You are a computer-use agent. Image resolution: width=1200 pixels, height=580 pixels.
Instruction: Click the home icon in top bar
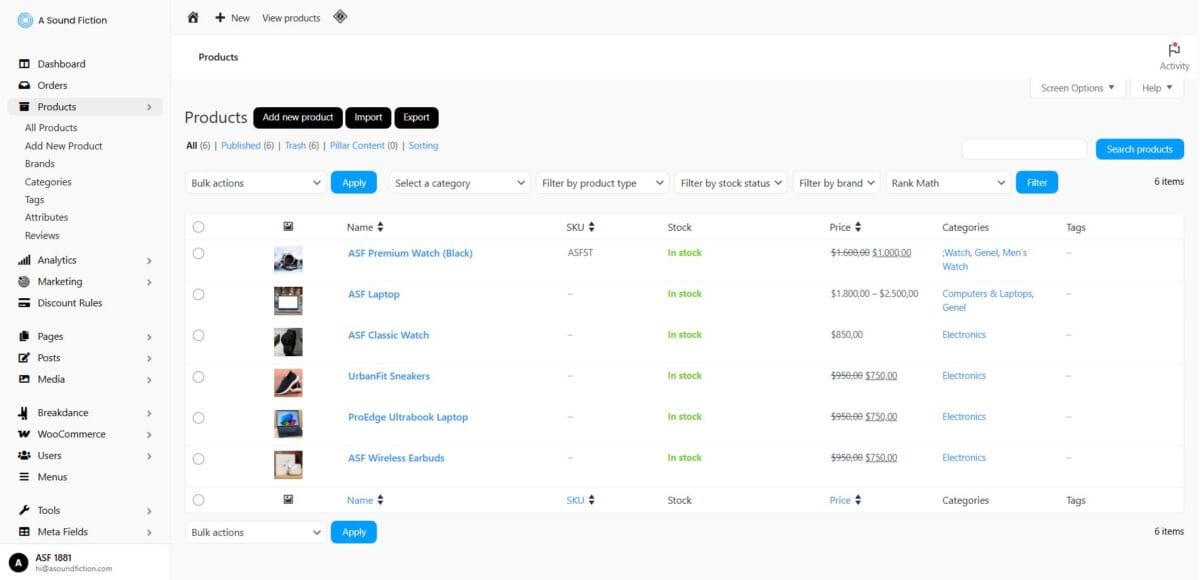[193, 17]
